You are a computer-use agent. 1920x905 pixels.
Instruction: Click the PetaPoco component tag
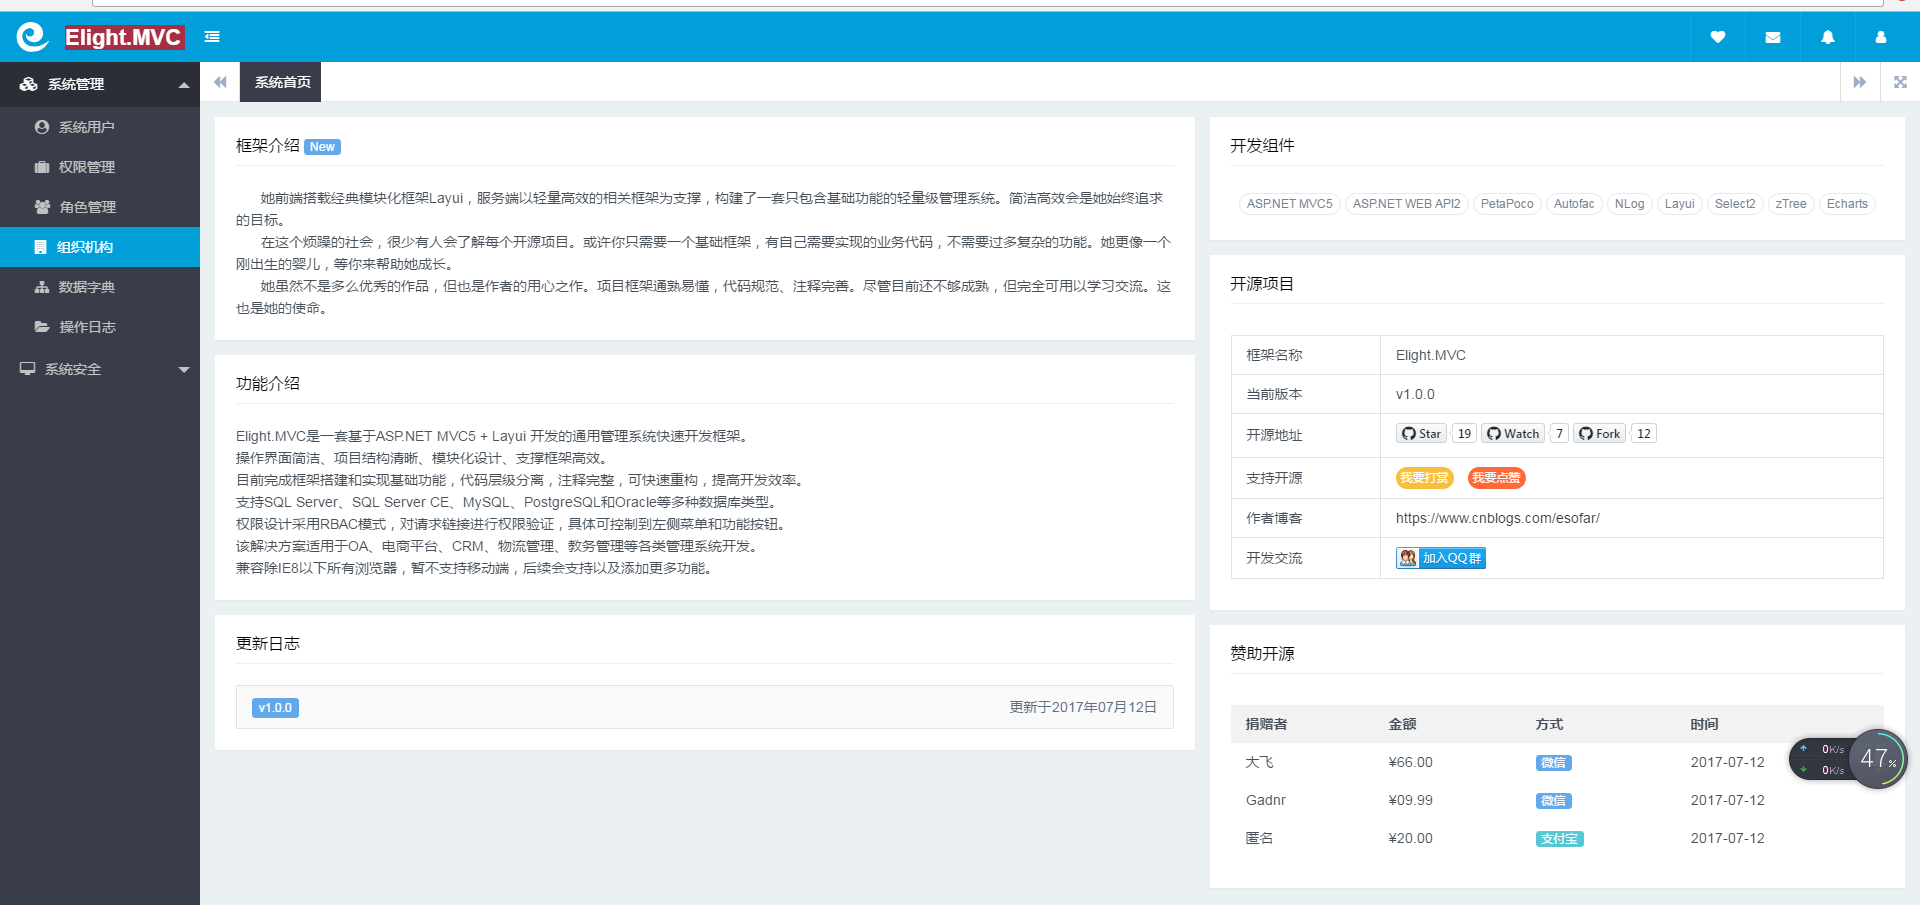1507,204
